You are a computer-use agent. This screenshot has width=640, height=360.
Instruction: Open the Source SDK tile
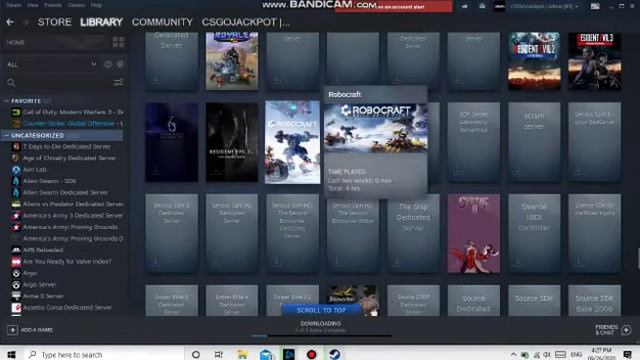pos(534,300)
